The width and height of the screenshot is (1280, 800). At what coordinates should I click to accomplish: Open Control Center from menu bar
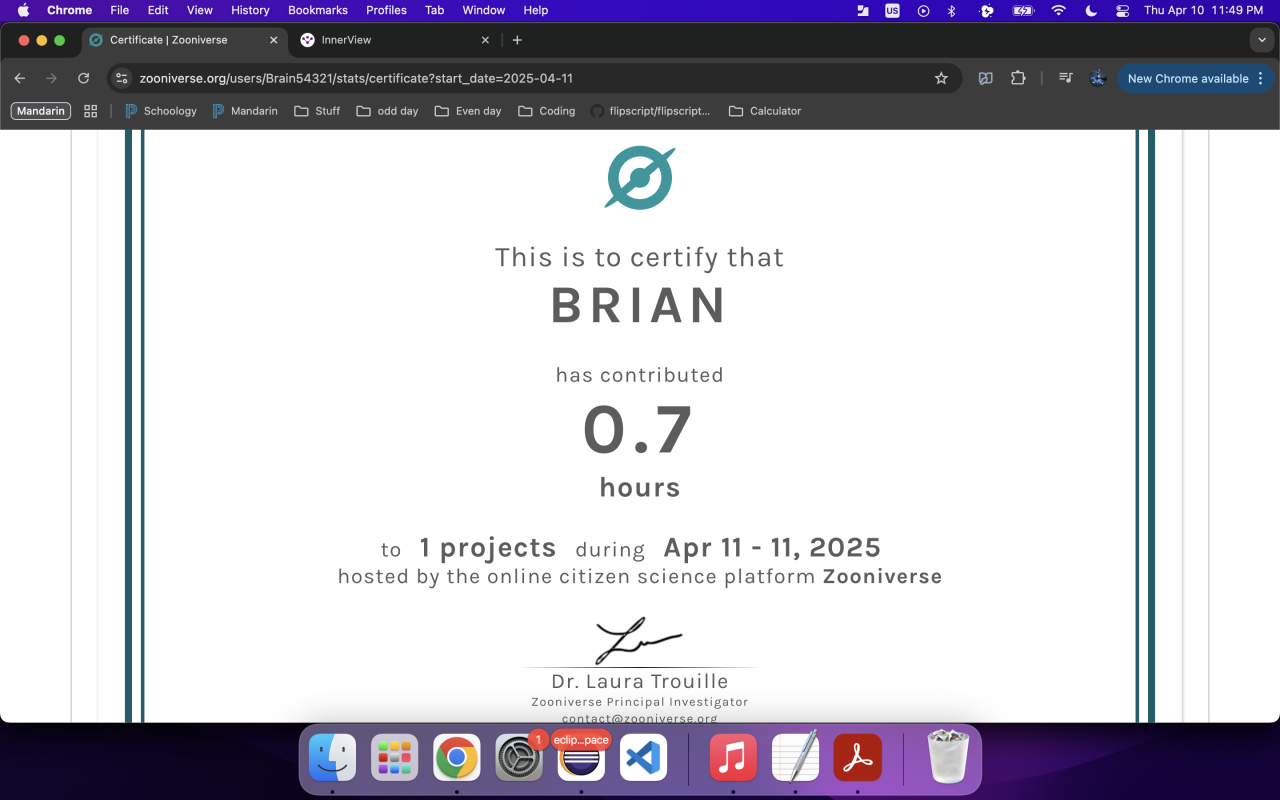point(1122,10)
